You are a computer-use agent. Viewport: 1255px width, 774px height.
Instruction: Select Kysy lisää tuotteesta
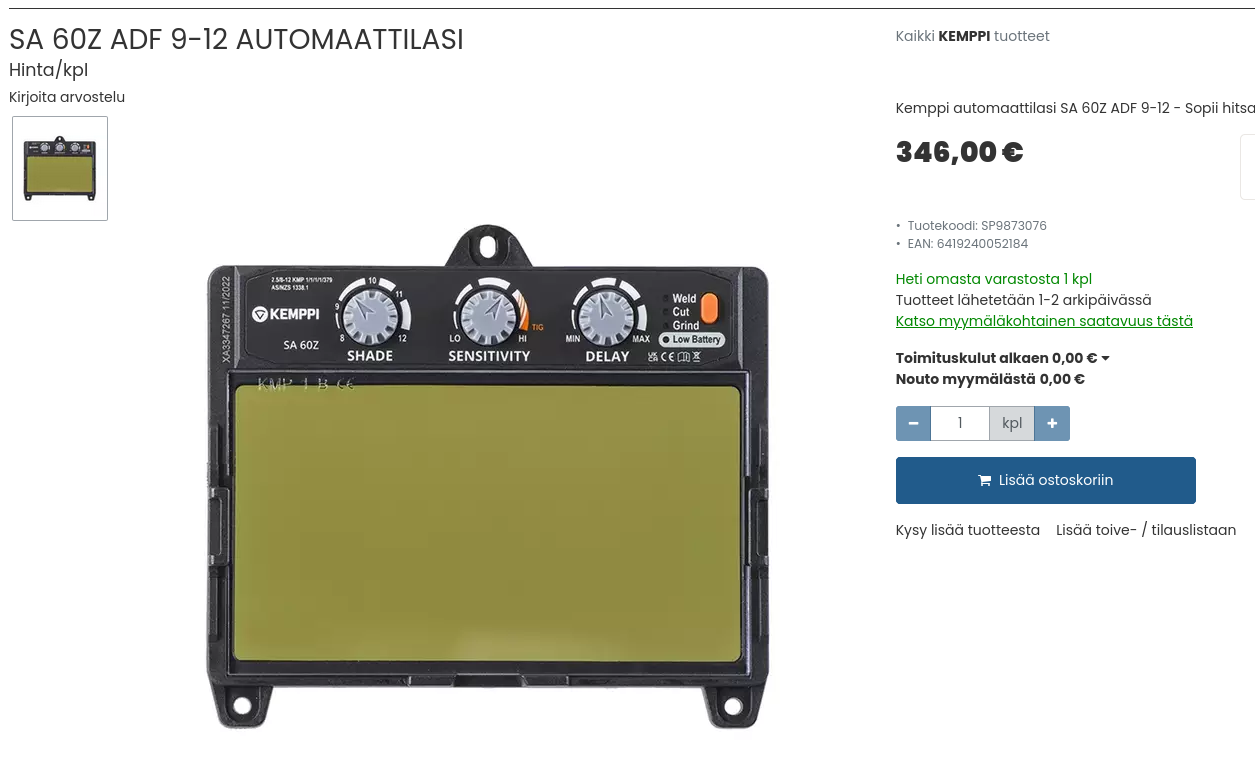(x=968, y=530)
